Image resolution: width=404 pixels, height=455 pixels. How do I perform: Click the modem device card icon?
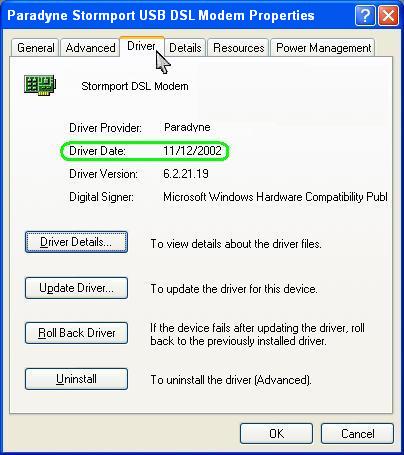coord(40,85)
